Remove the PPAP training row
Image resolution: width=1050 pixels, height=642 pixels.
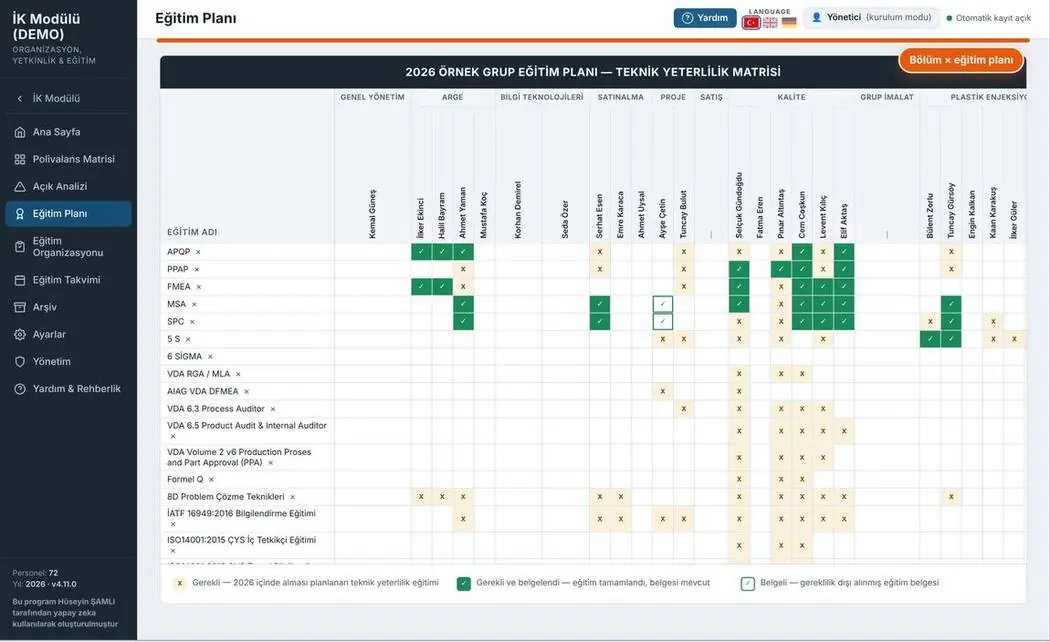point(197,270)
